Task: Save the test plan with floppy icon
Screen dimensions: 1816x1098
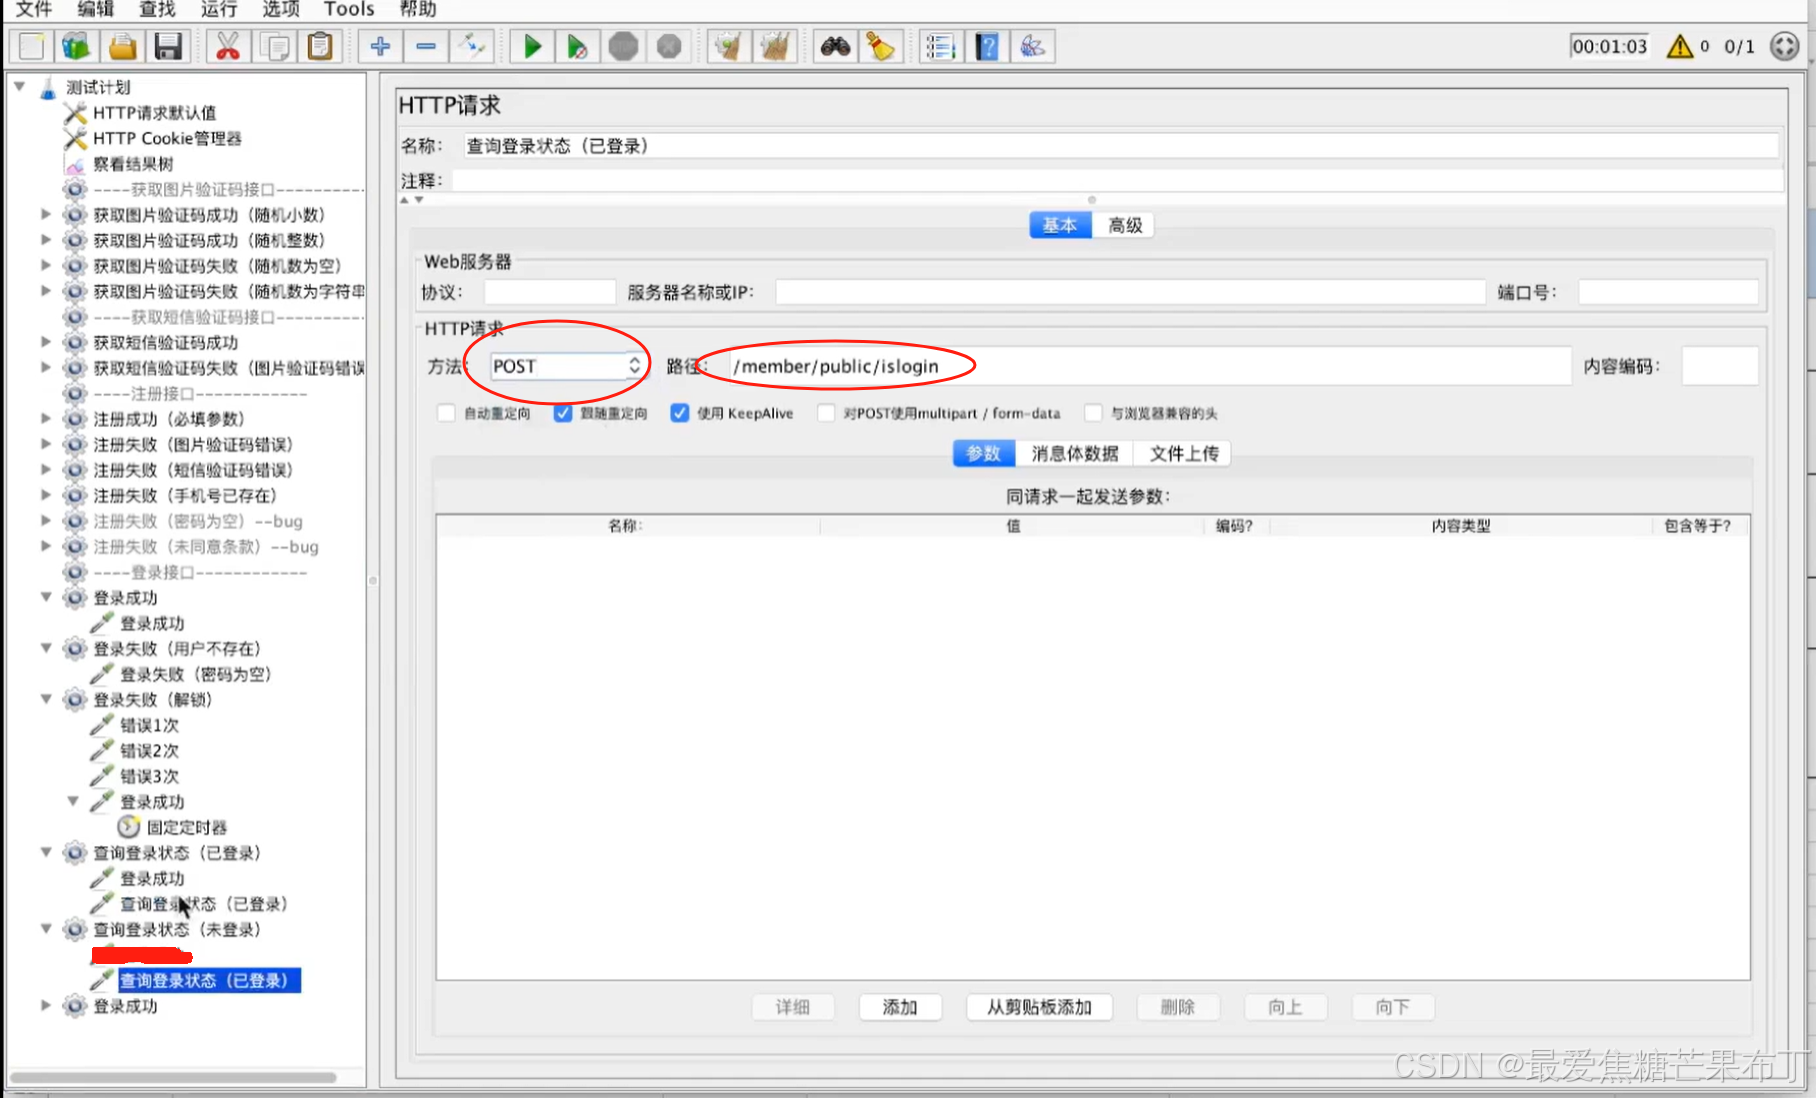Action: coord(168,46)
